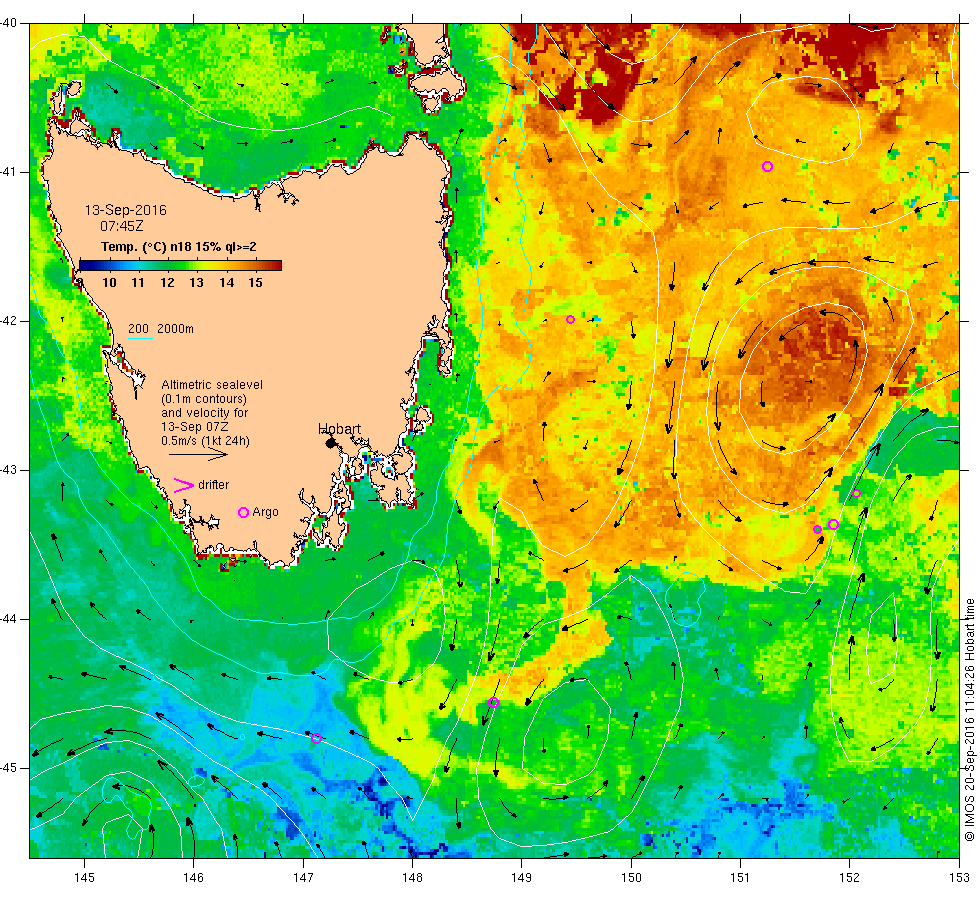Click Argo float circle near 44.6°S, 148.7°E

[493, 702]
